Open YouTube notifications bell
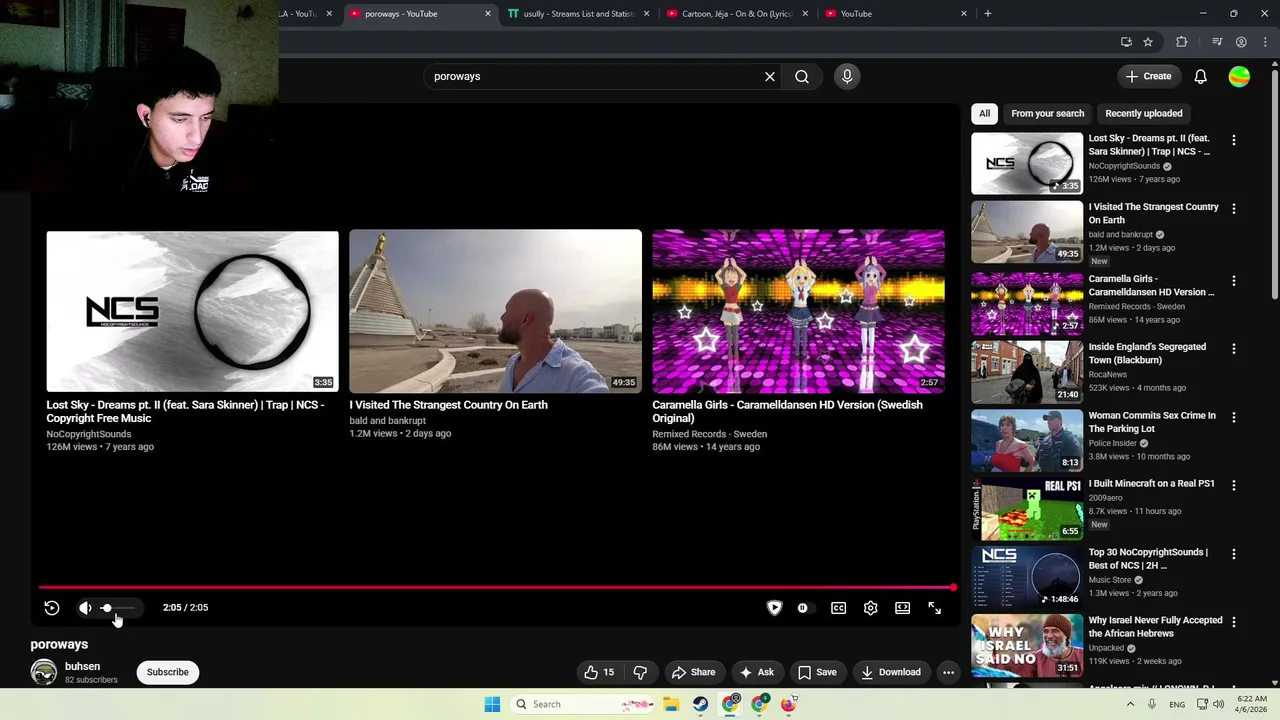 pos(1200,76)
